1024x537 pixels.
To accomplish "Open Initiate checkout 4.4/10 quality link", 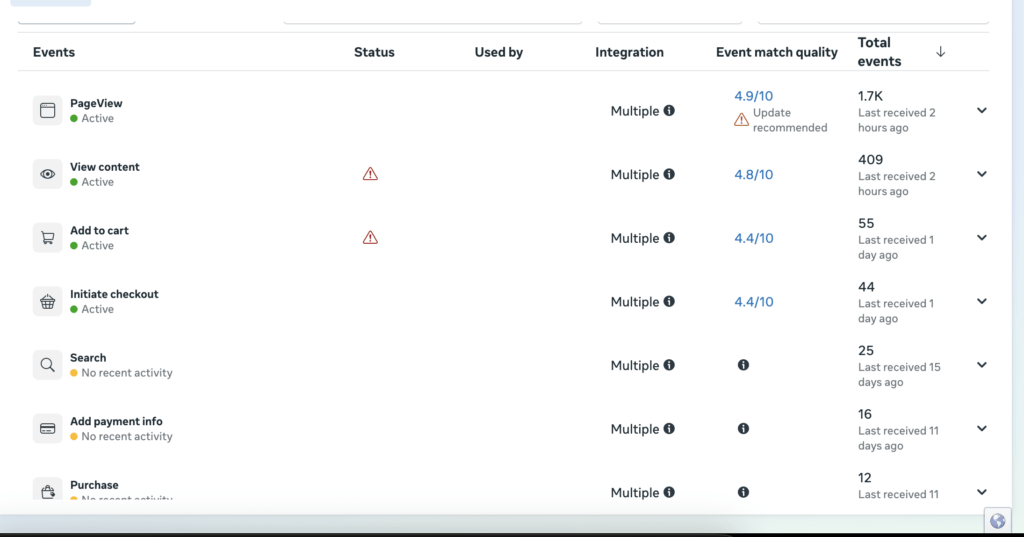I will [754, 302].
